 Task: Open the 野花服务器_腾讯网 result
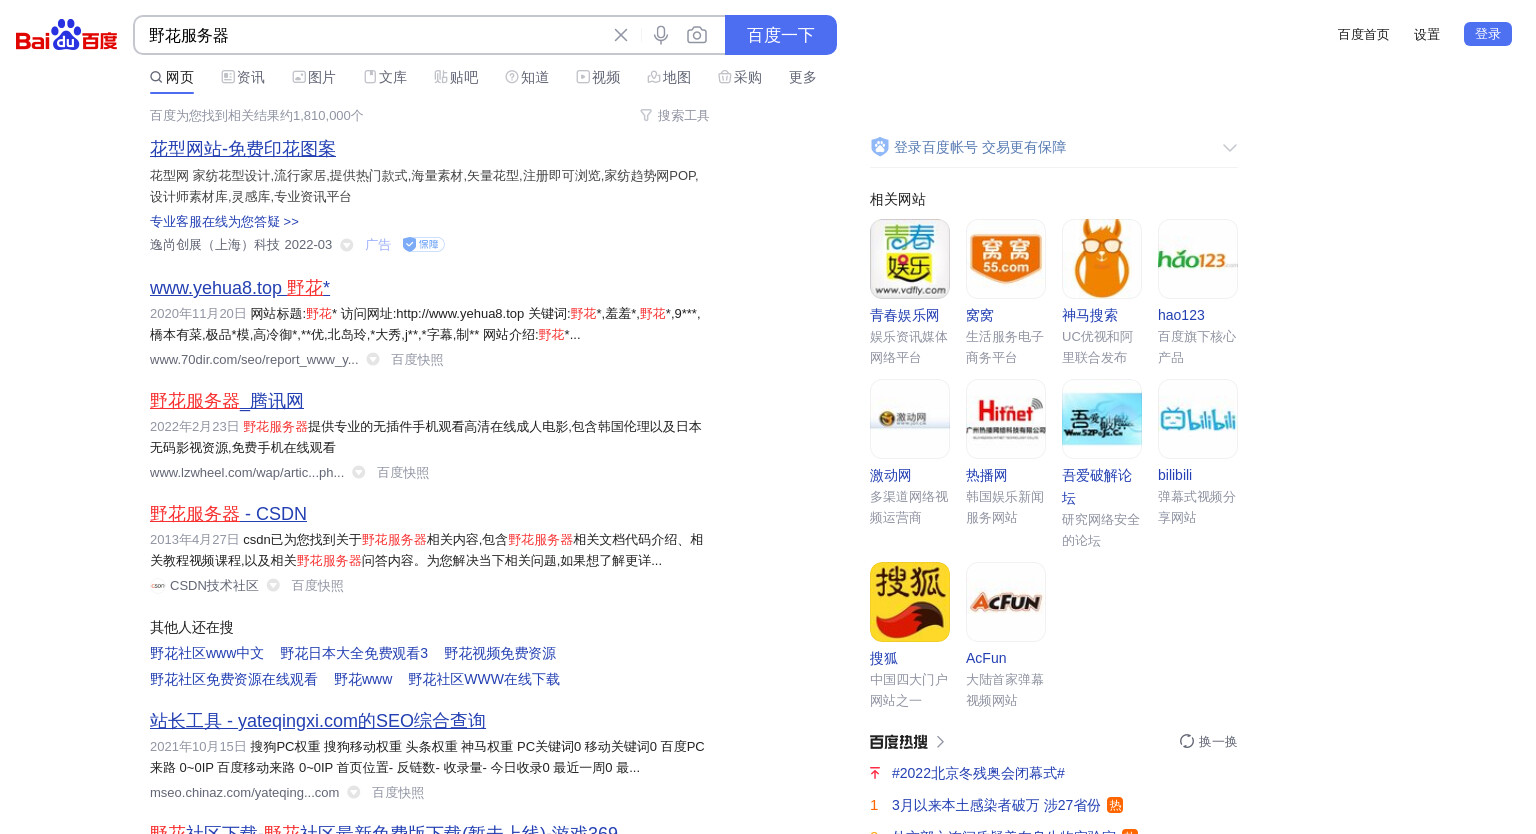227,400
